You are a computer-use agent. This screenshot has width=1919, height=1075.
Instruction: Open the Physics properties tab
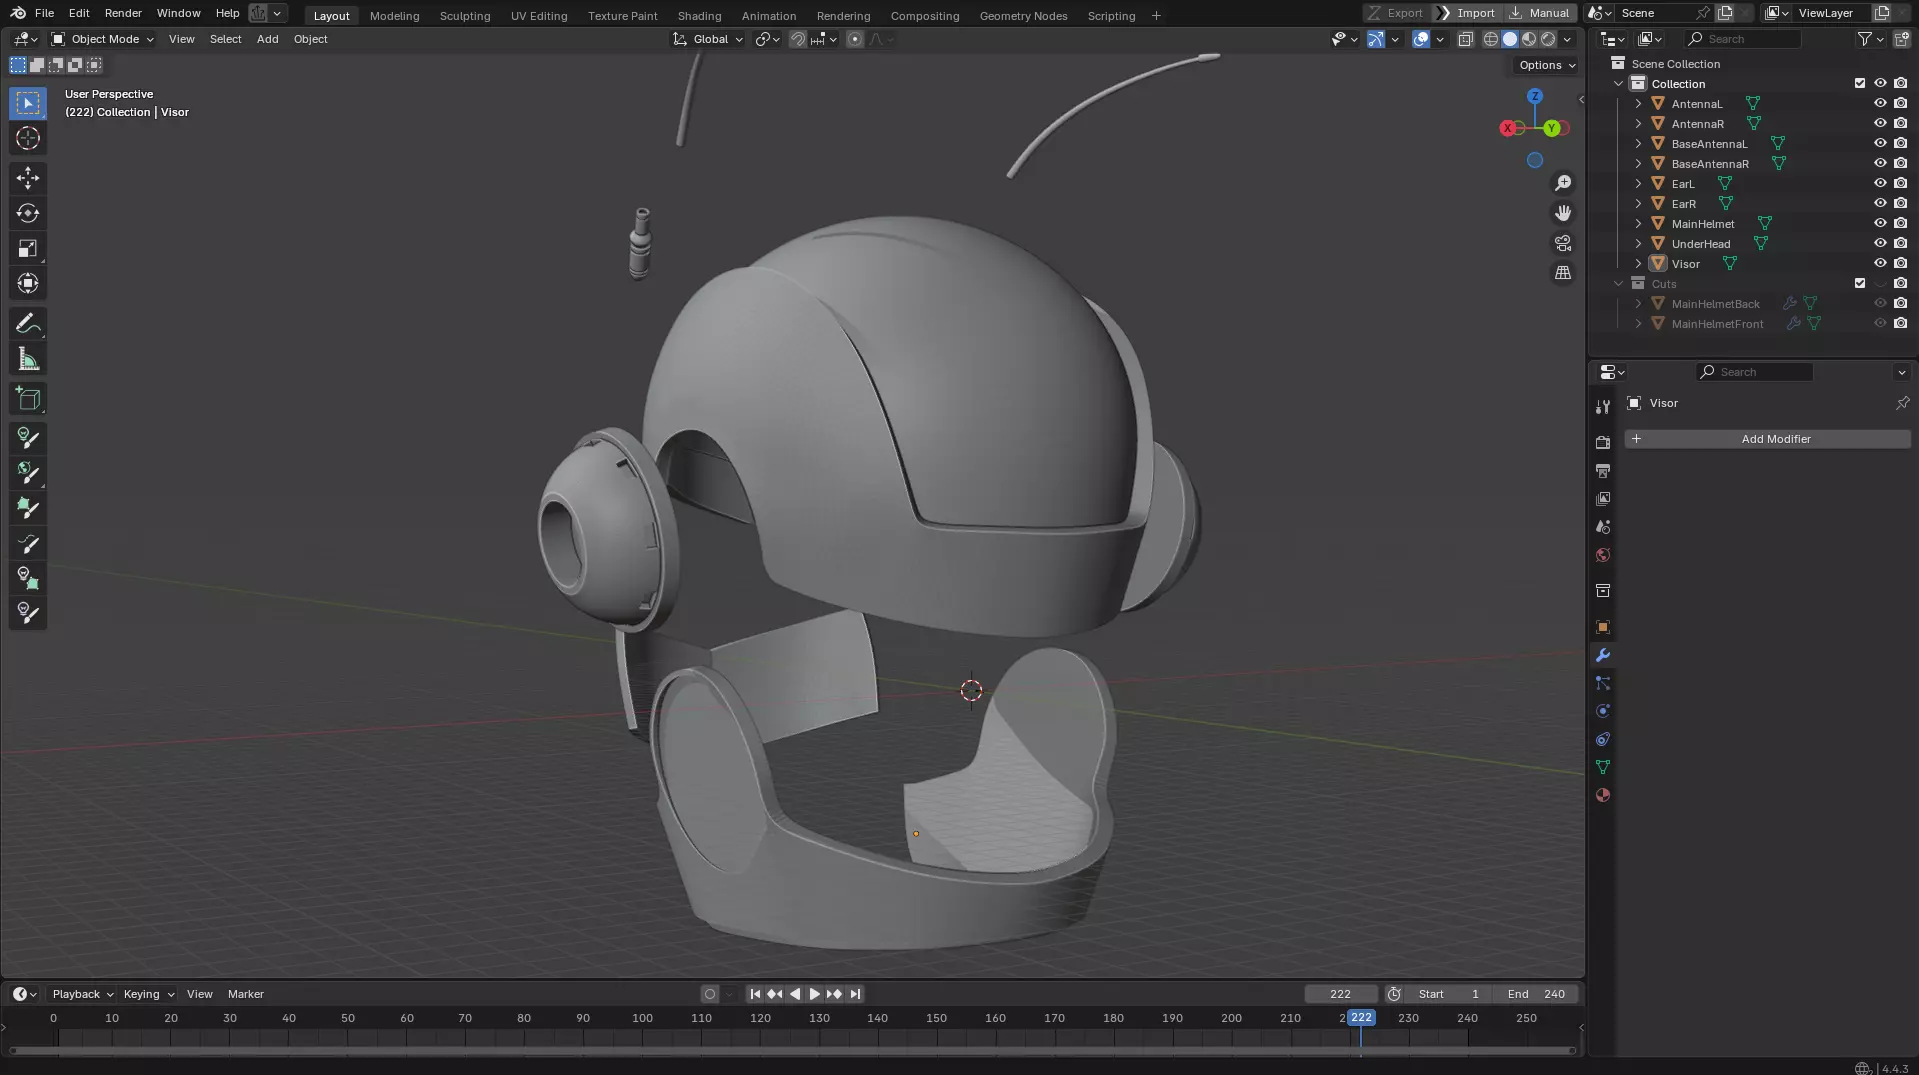pos(1603,711)
